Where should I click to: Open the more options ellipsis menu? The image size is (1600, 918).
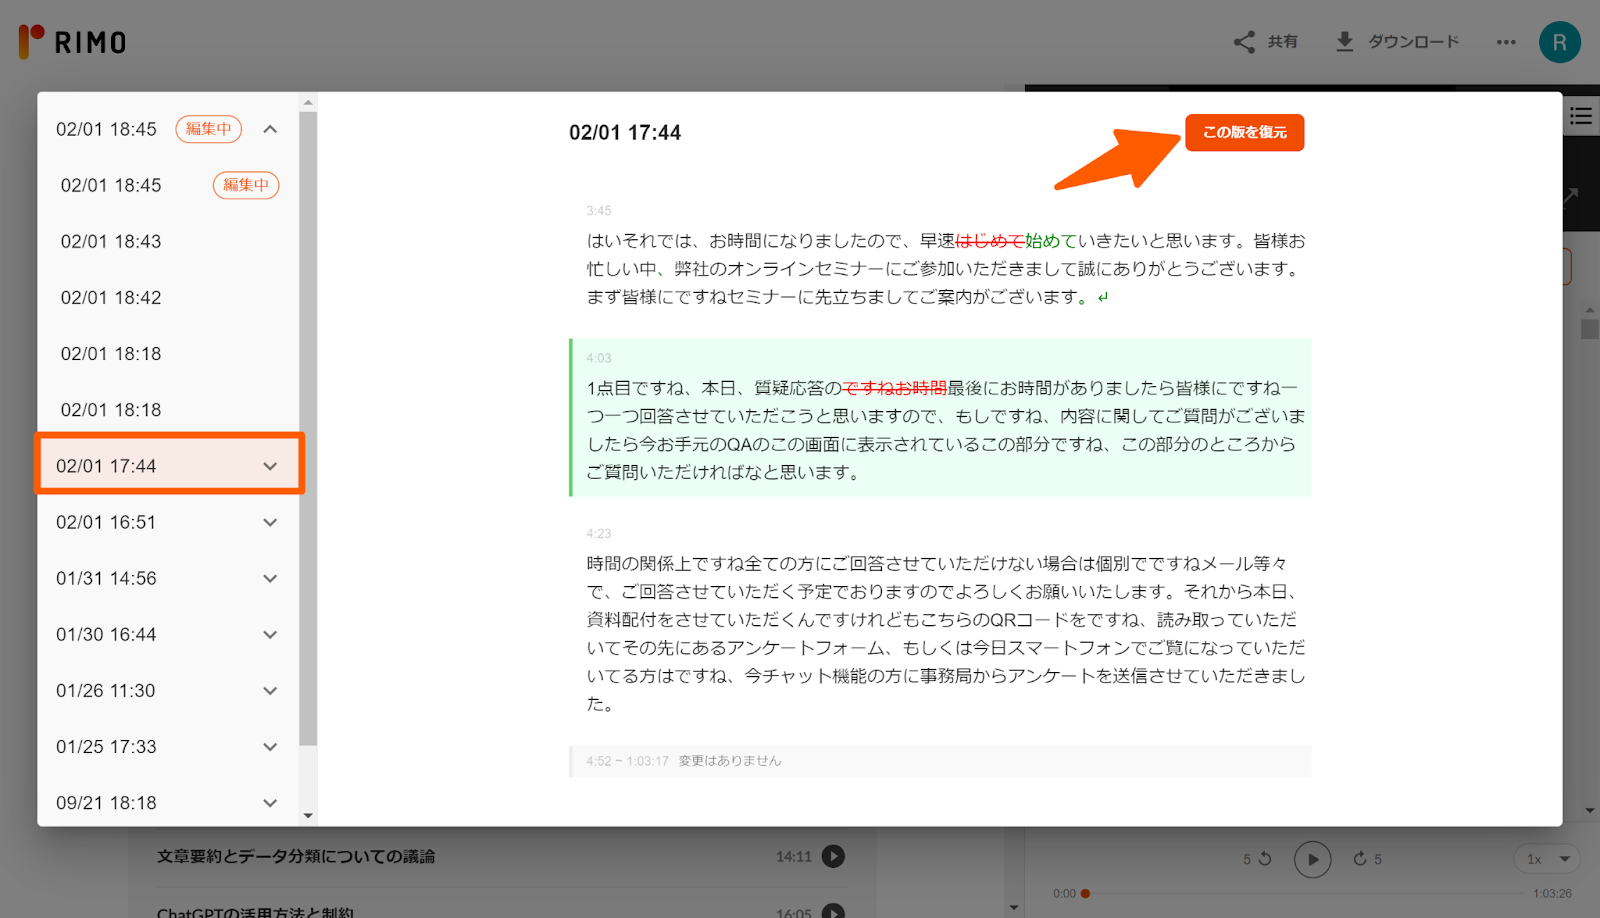pyautogui.click(x=1504, y=41)
